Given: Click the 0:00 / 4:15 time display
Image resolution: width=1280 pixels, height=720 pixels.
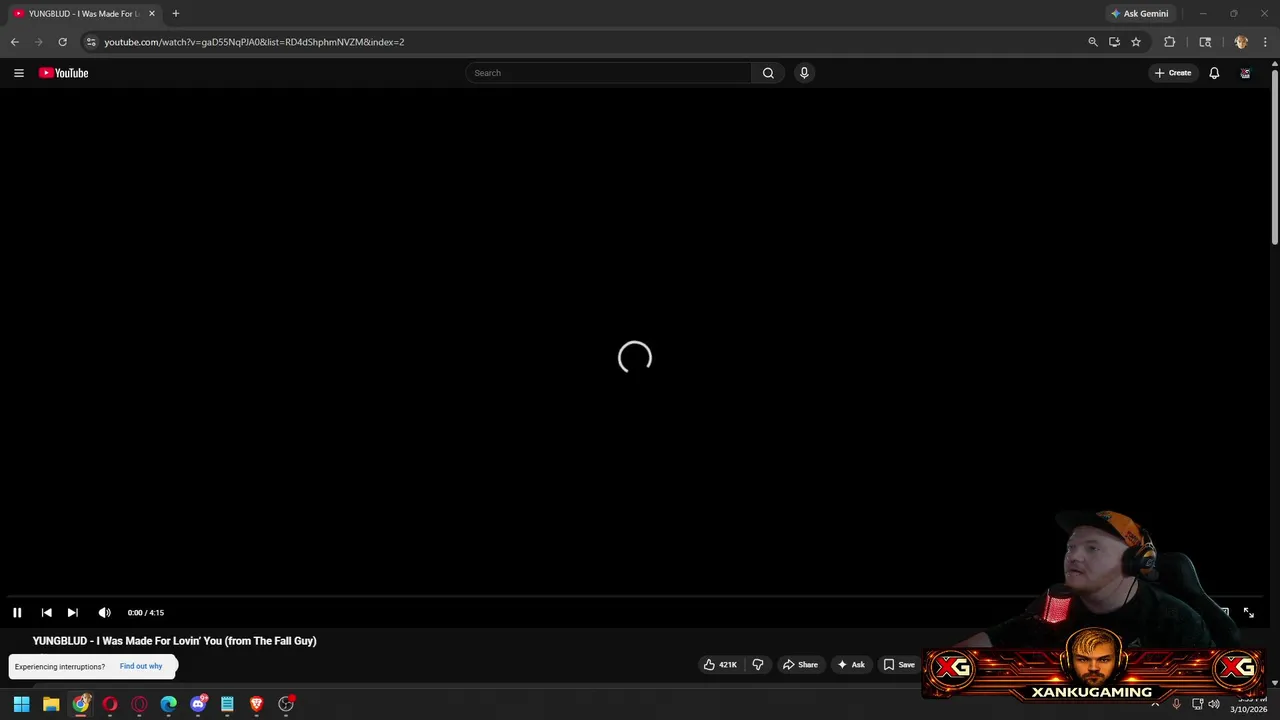Looking at the screenshot, I should 146,613.
